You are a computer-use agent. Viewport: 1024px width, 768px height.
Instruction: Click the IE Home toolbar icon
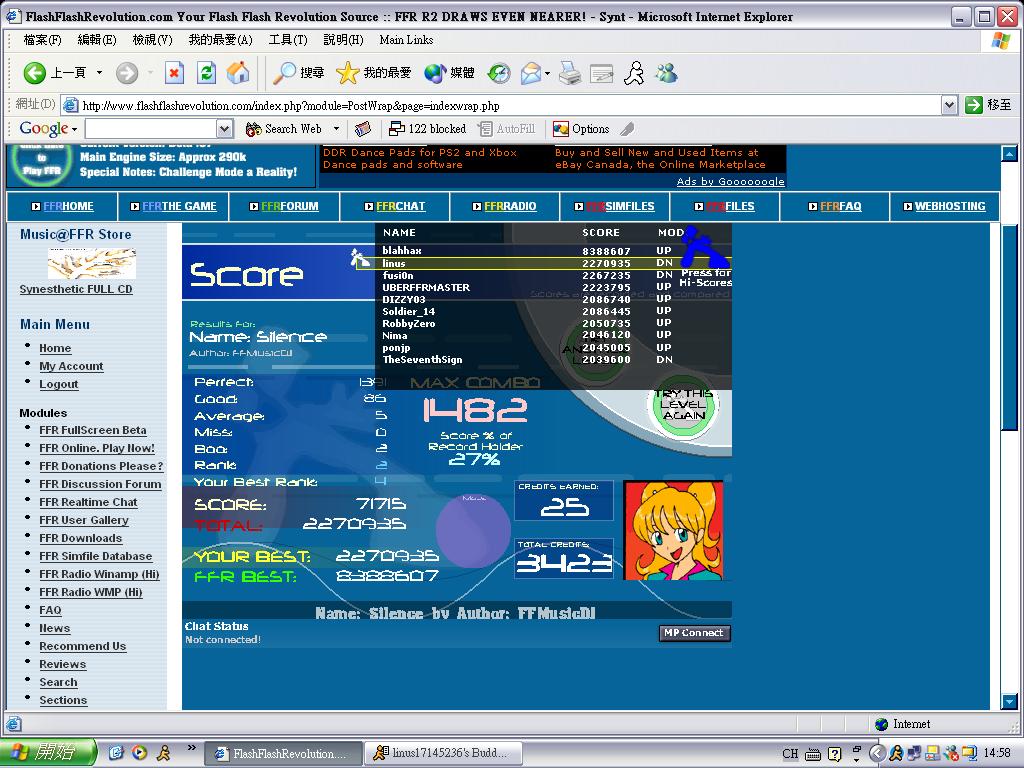coord(238,72)
